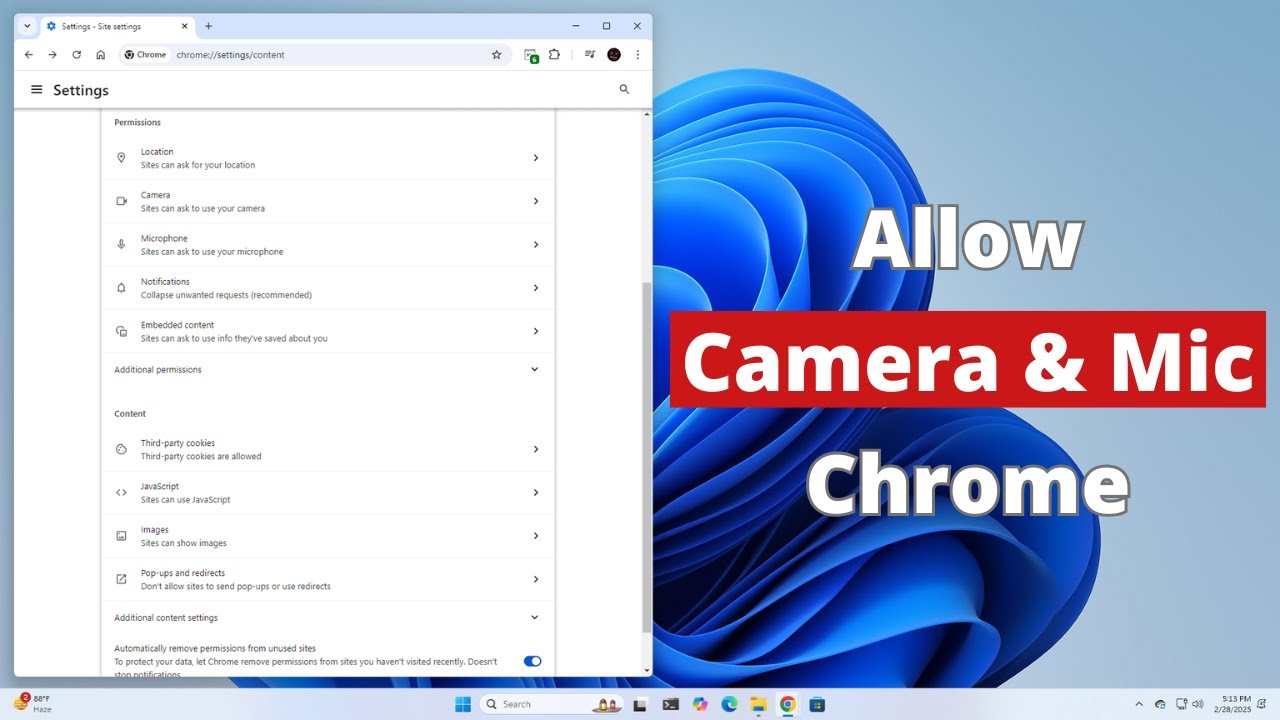This screenshot has width=1280, height=720.
Task: Open Microphone permission settings
Action: 328,245
